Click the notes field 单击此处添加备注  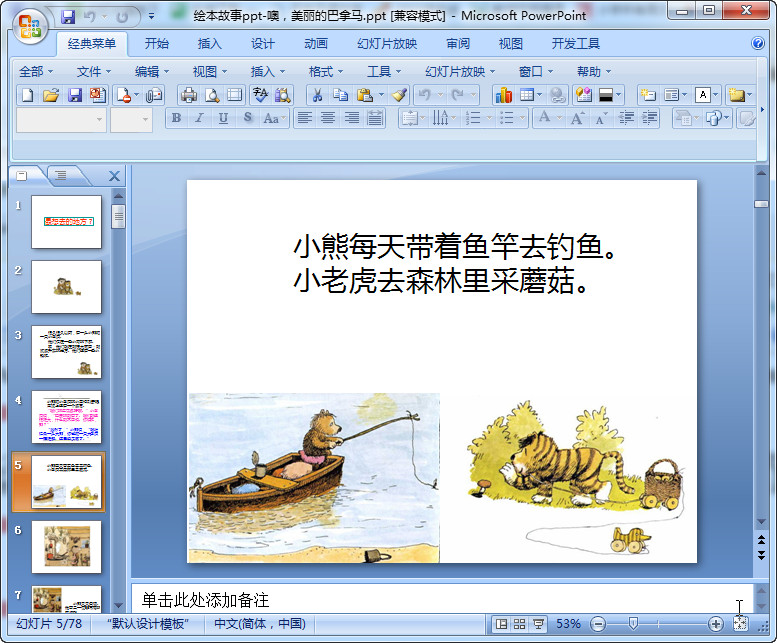point(442,599)
